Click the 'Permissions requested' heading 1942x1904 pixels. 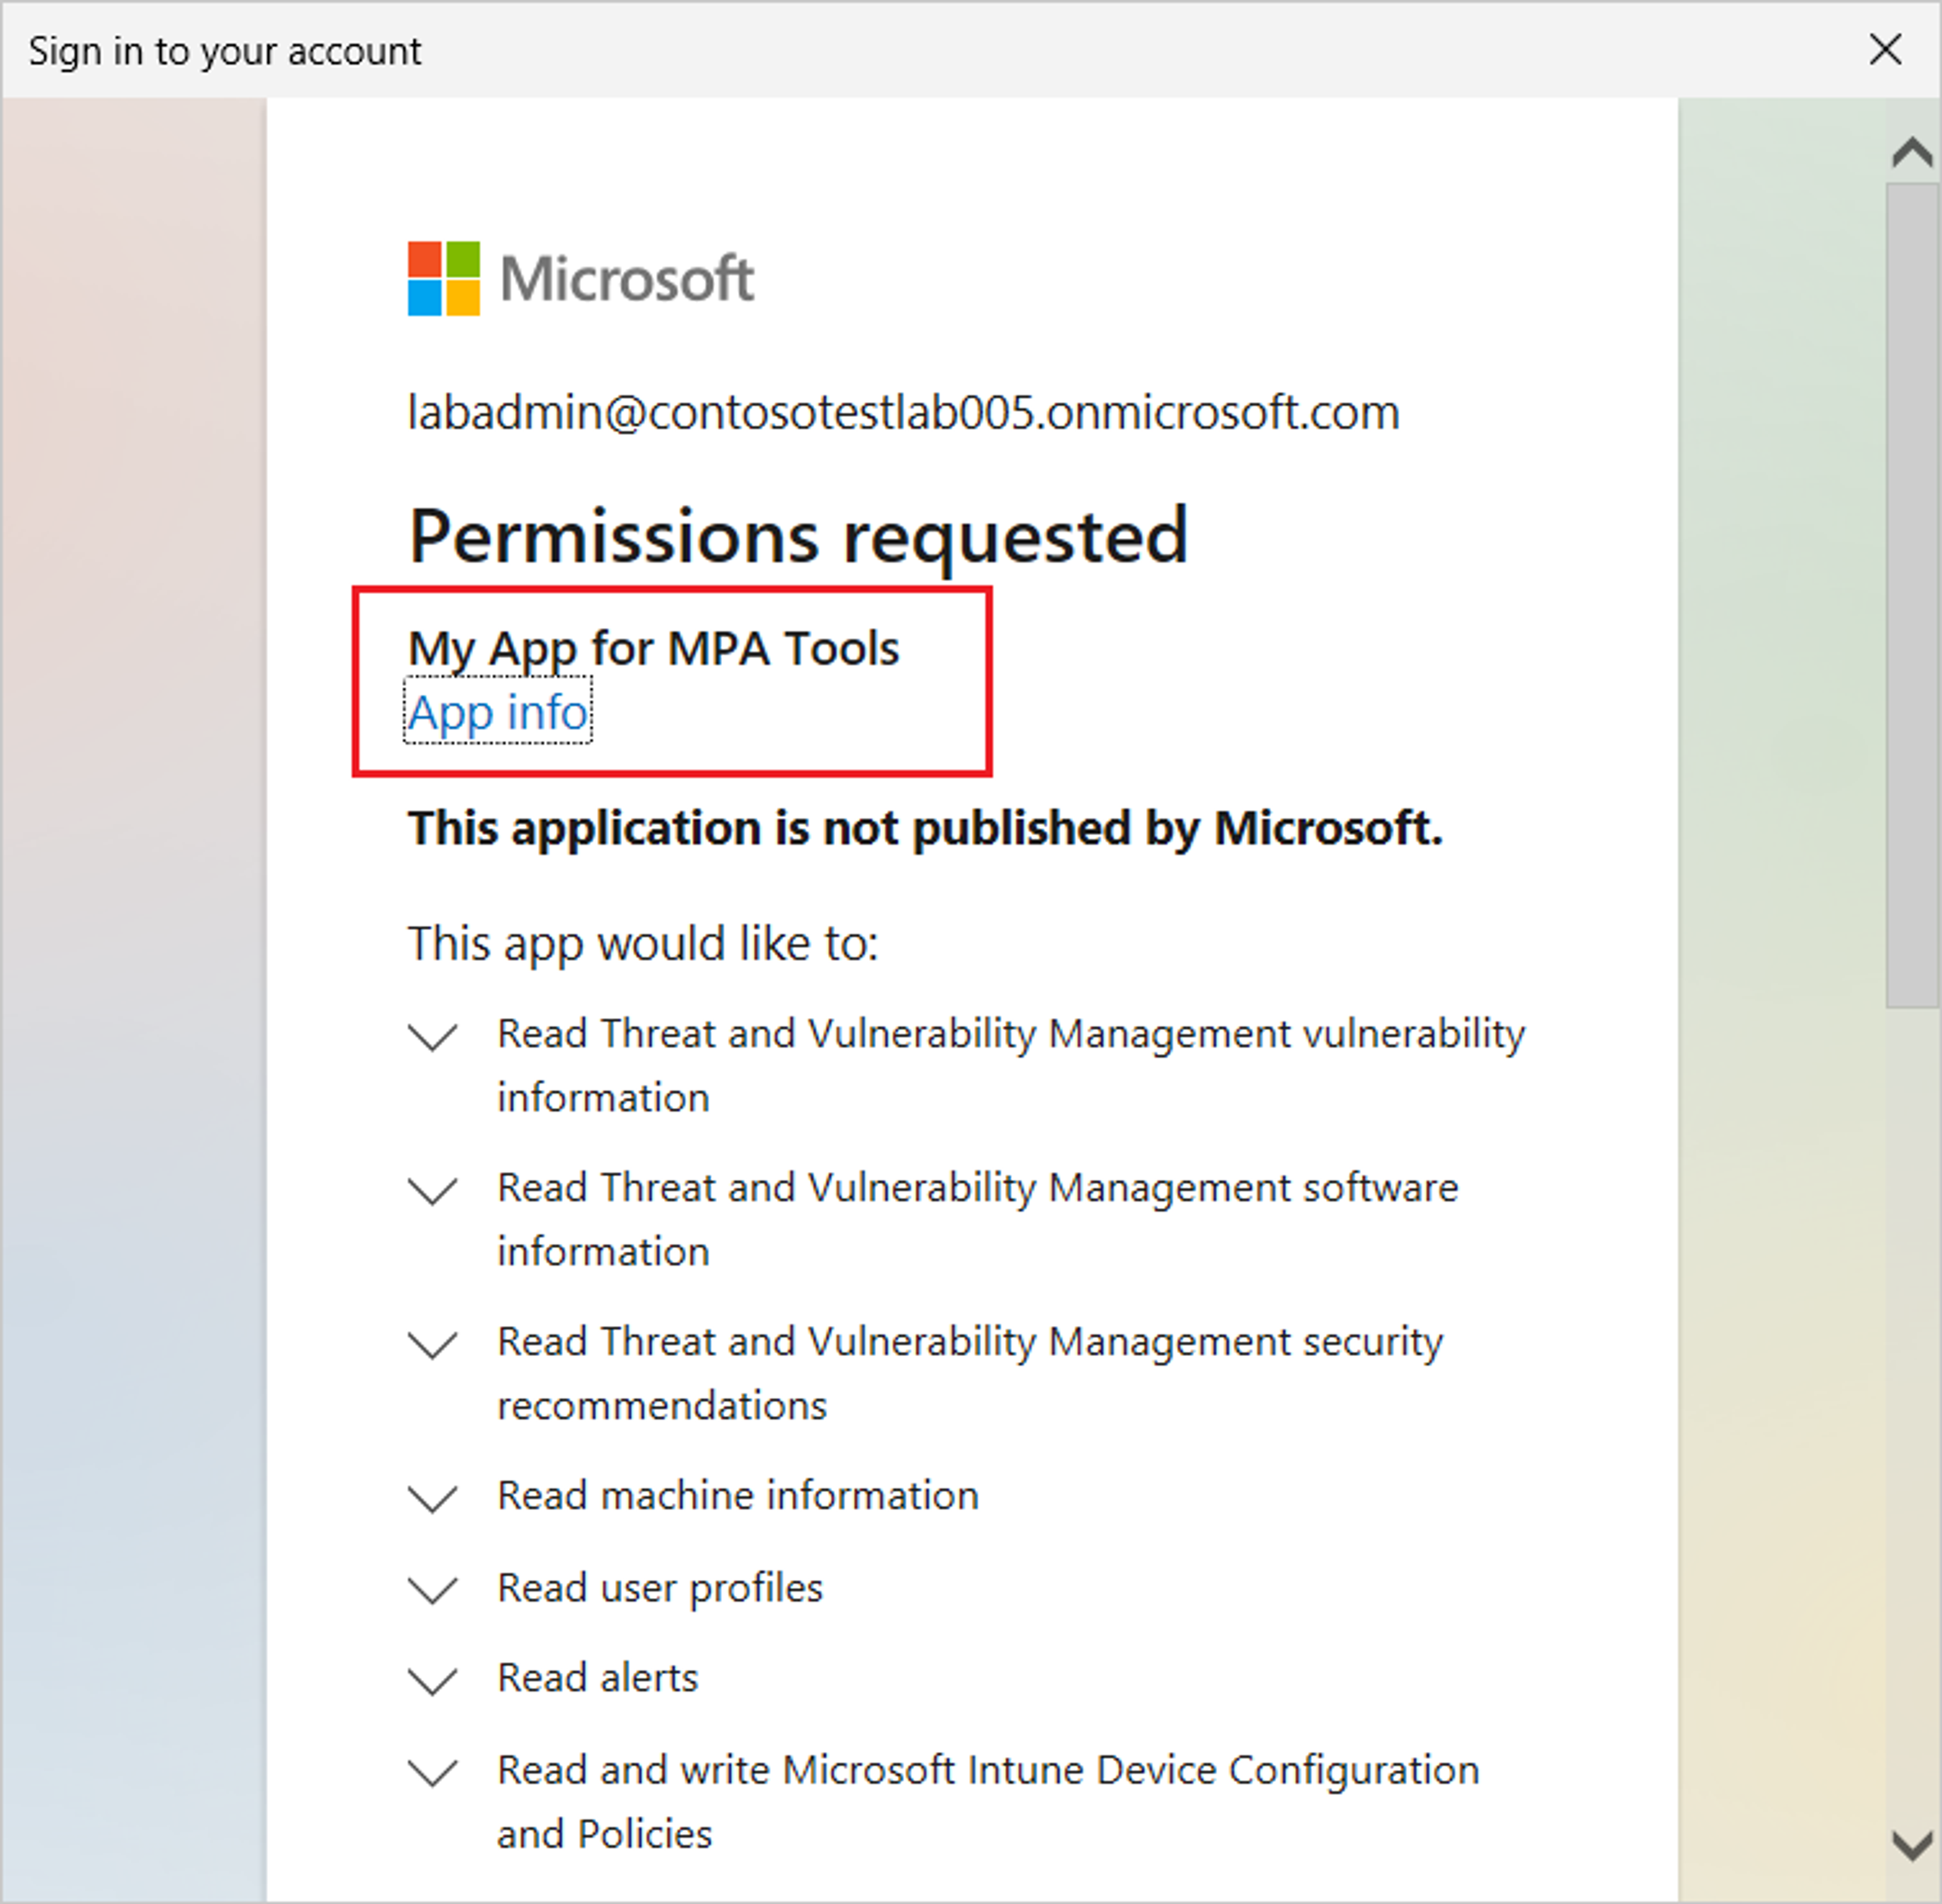(x=798, y=538)
